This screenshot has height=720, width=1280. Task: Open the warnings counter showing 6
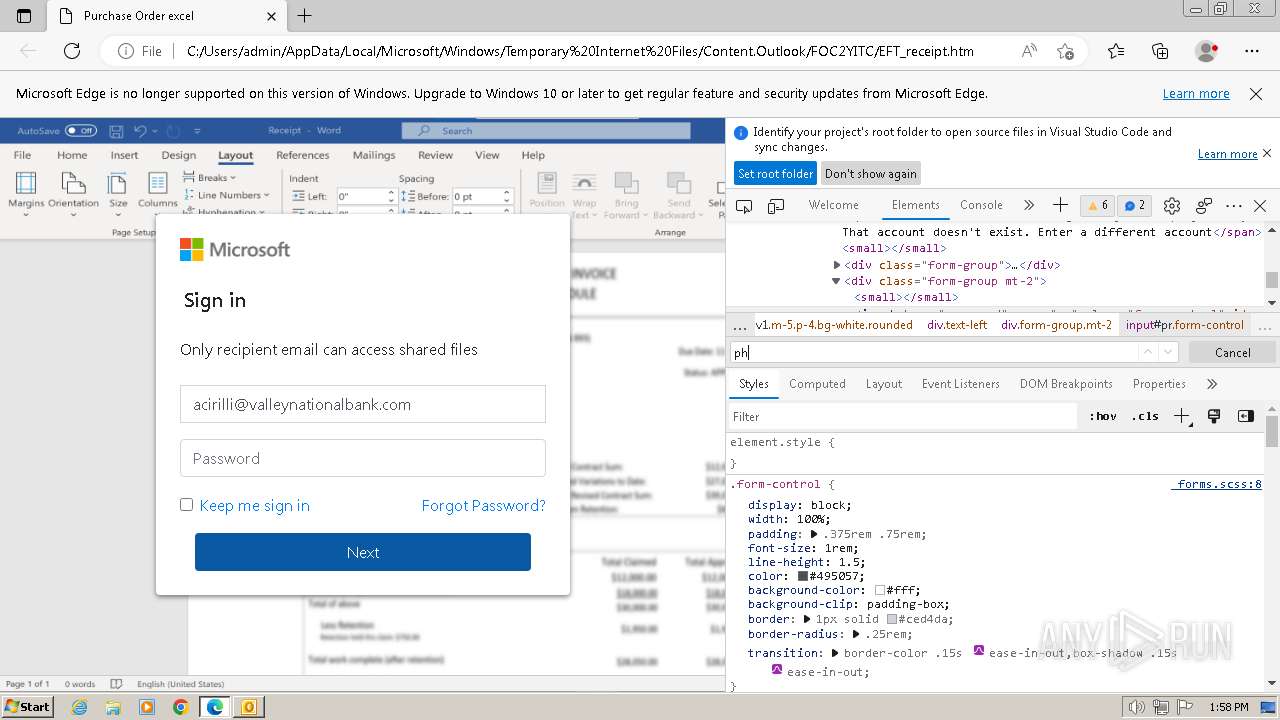1098,205
